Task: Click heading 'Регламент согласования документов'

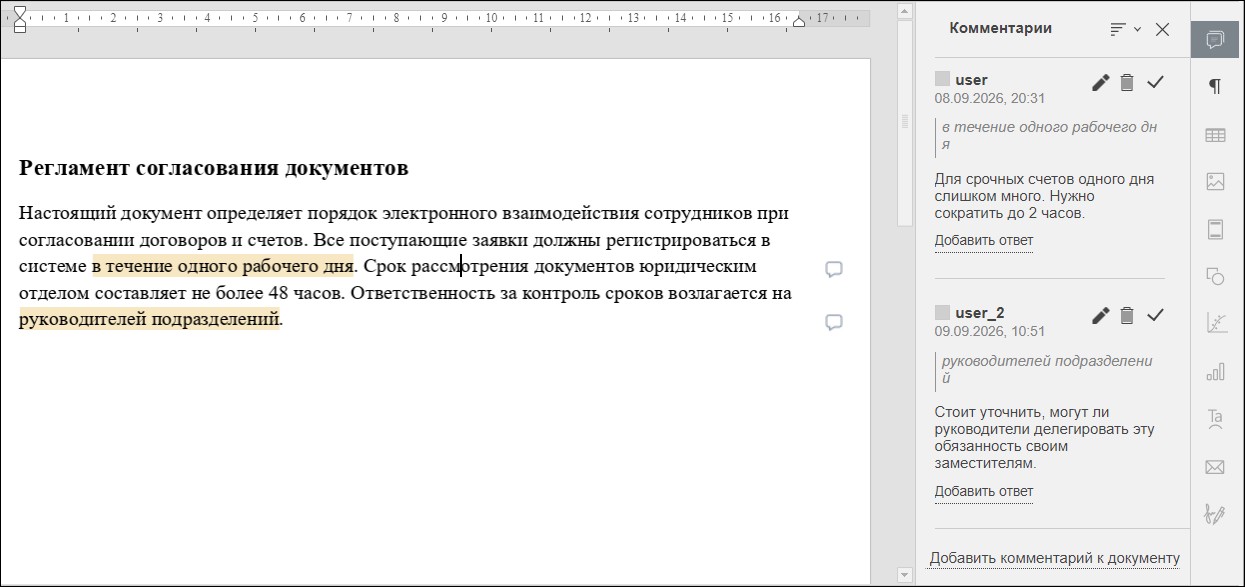Action: point(213,168)
